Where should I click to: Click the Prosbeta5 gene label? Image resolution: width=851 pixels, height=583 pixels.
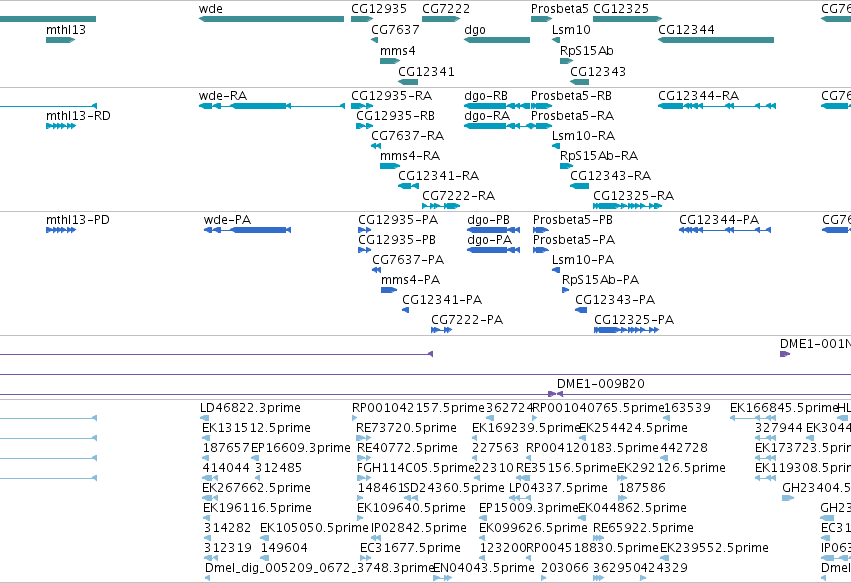[x=560, y=9]
